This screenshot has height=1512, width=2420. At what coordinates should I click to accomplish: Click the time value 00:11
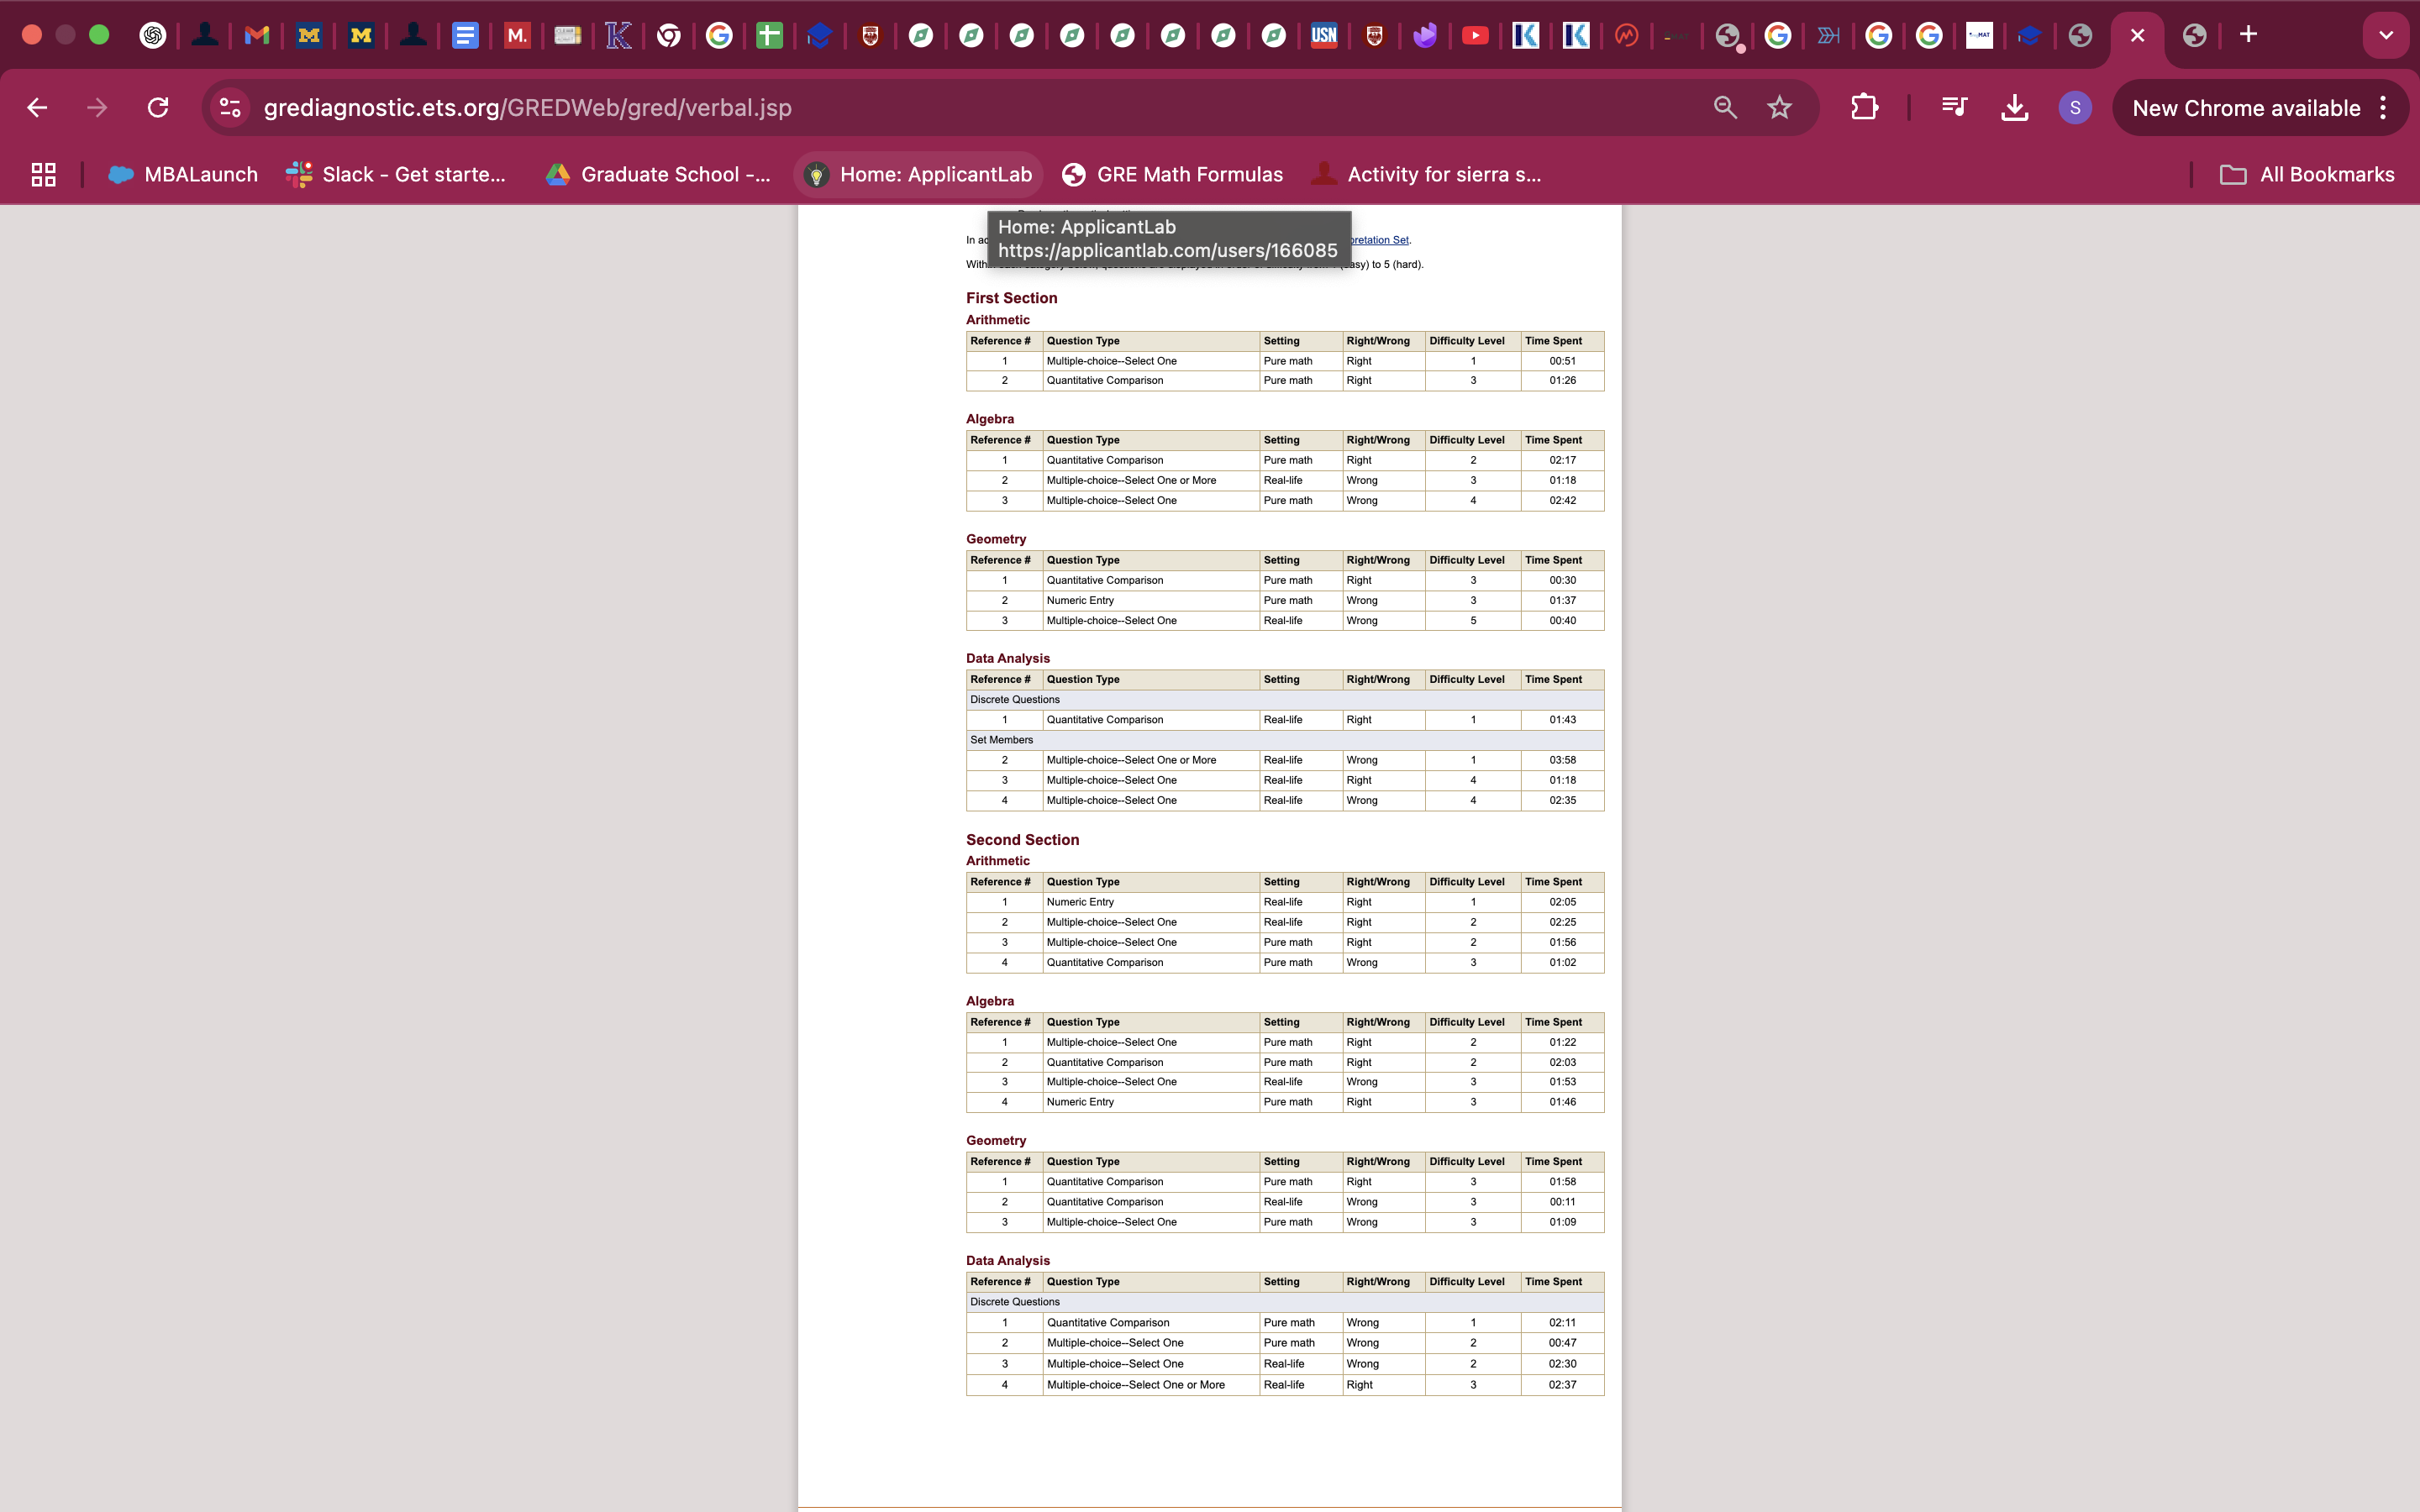[x=1562, y=1202]
